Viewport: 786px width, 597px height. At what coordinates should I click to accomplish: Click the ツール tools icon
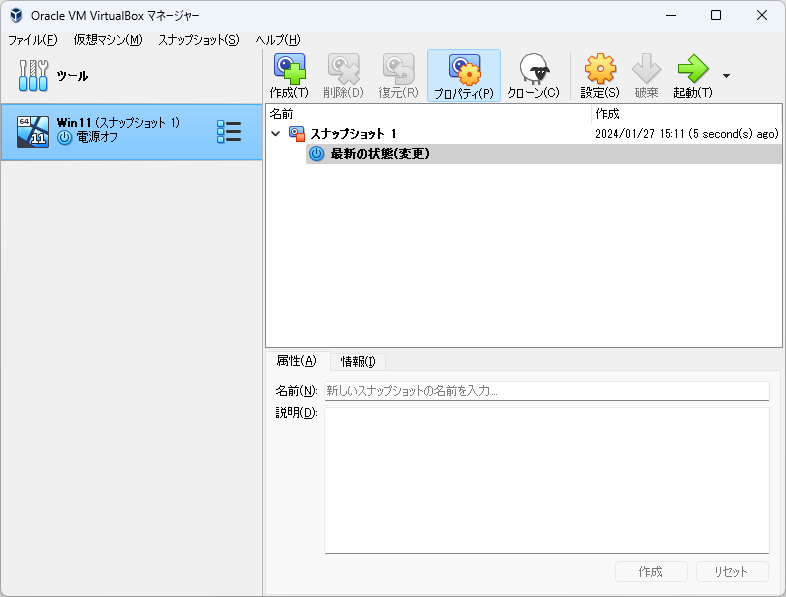[x=33, y=76]
